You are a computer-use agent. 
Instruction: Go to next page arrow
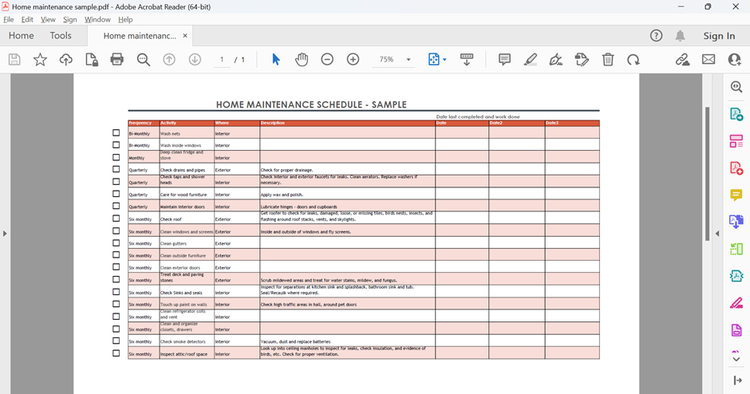click(195, 59)
